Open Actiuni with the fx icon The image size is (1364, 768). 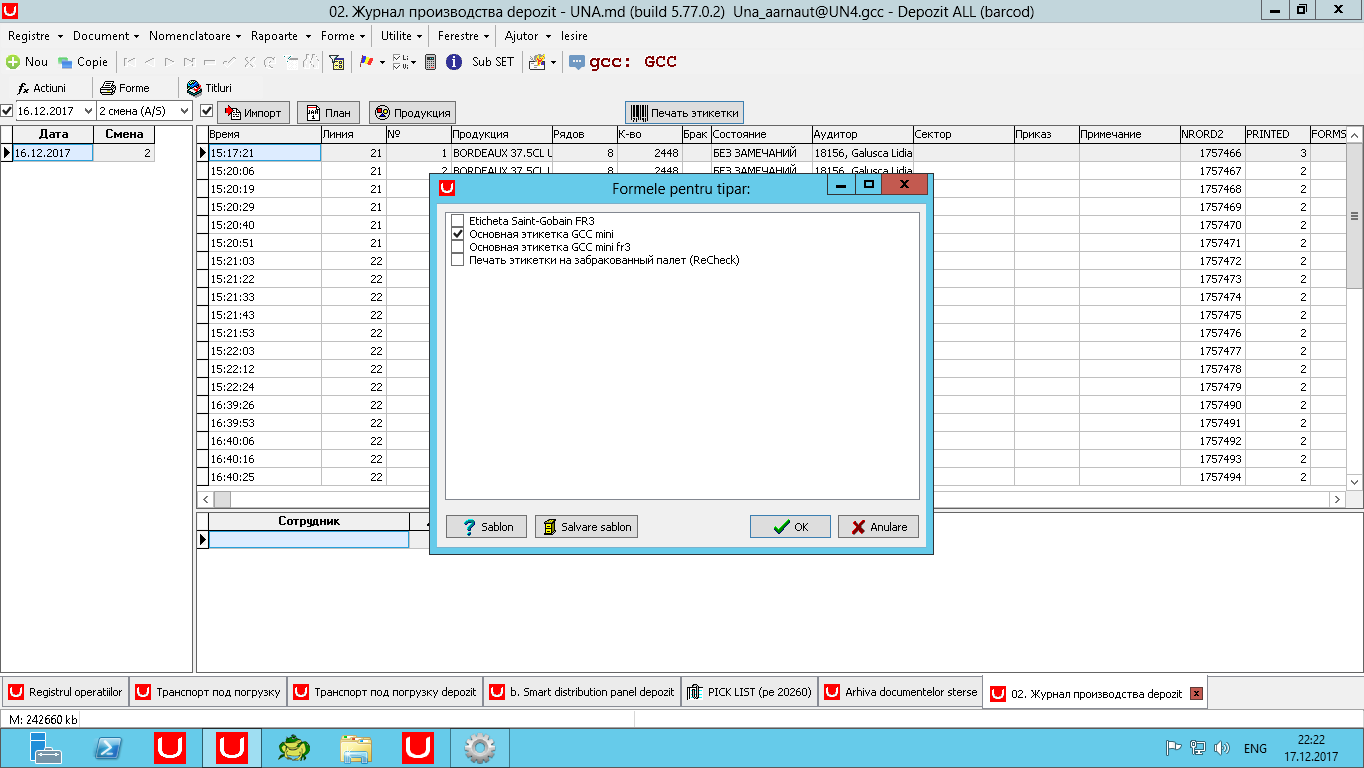point(42,88)
